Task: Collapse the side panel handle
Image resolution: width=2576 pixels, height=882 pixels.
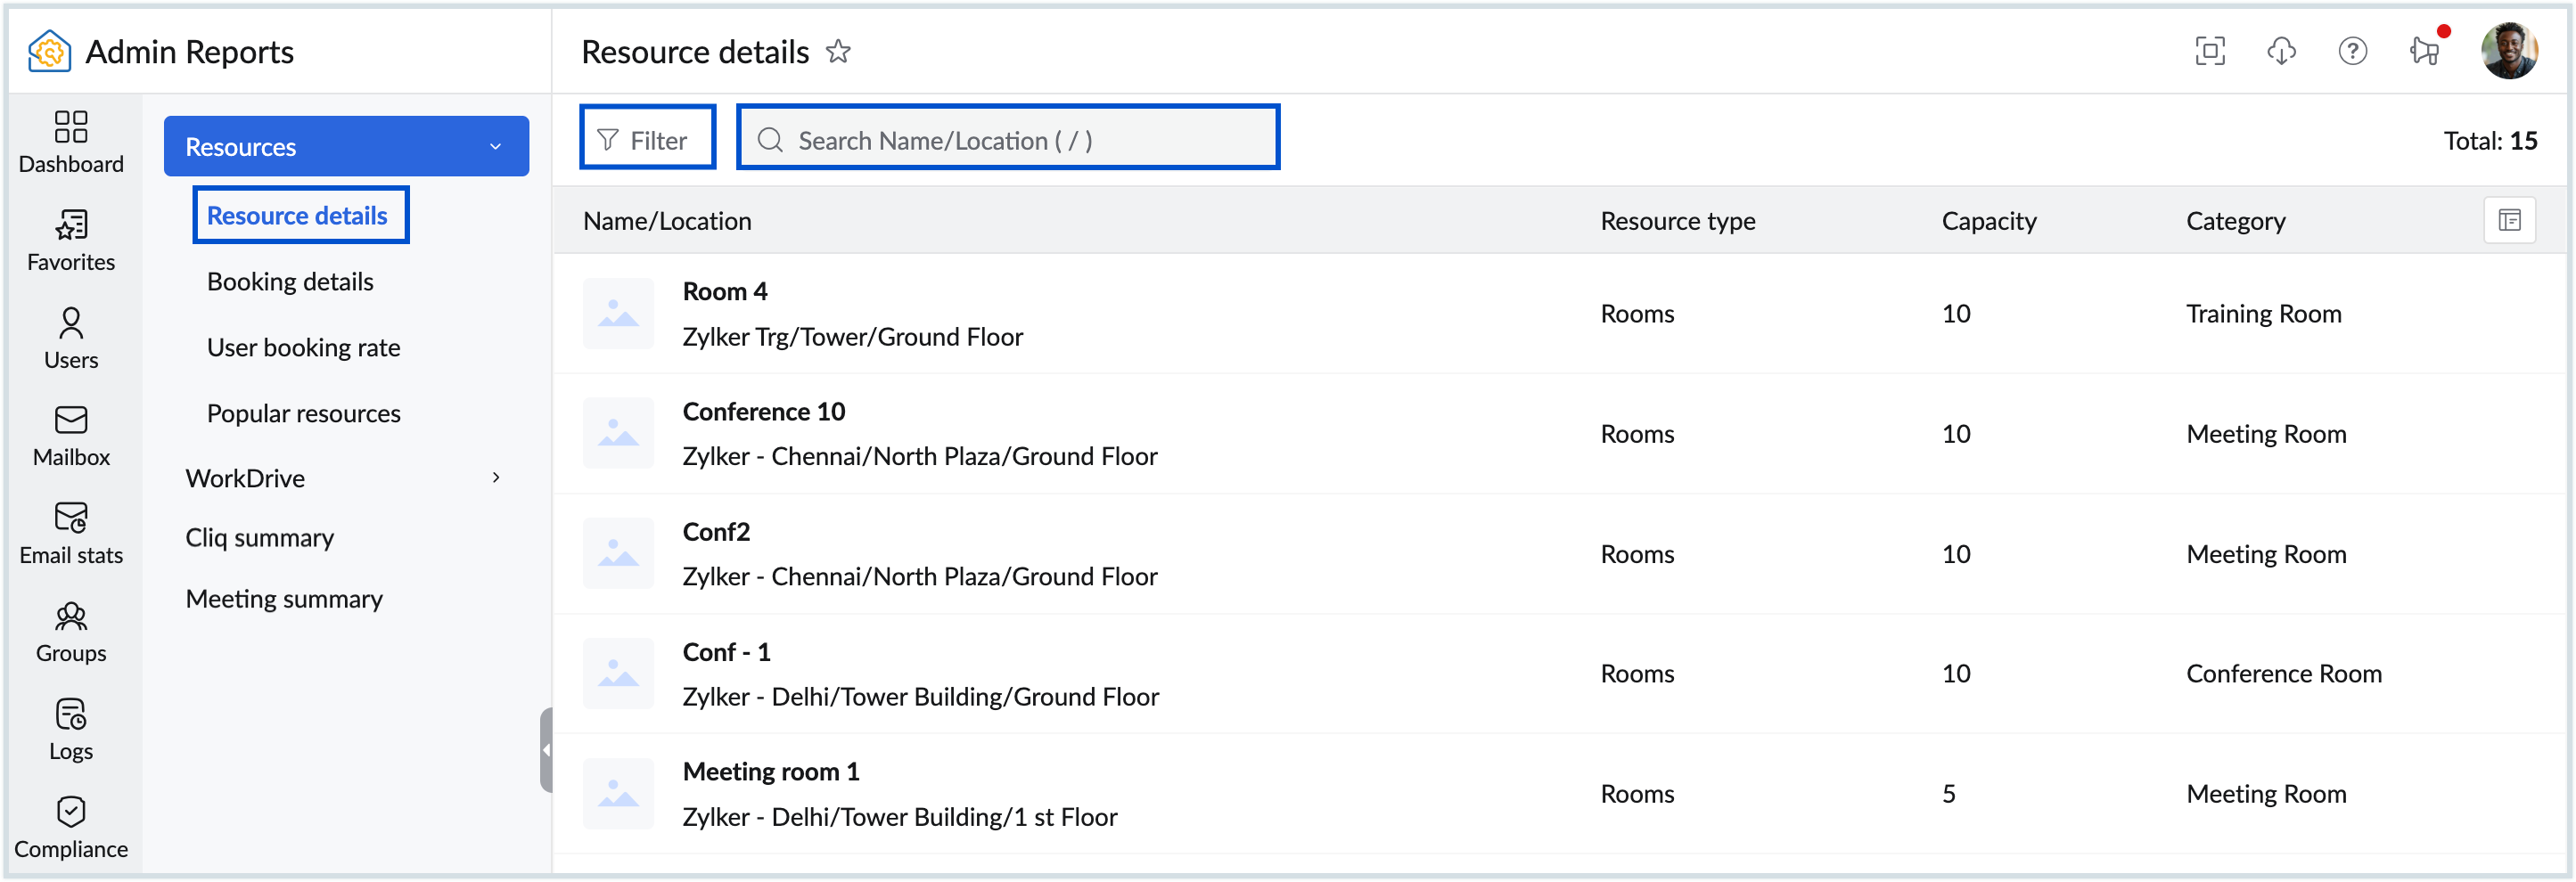Action: (x=546, y=749)
